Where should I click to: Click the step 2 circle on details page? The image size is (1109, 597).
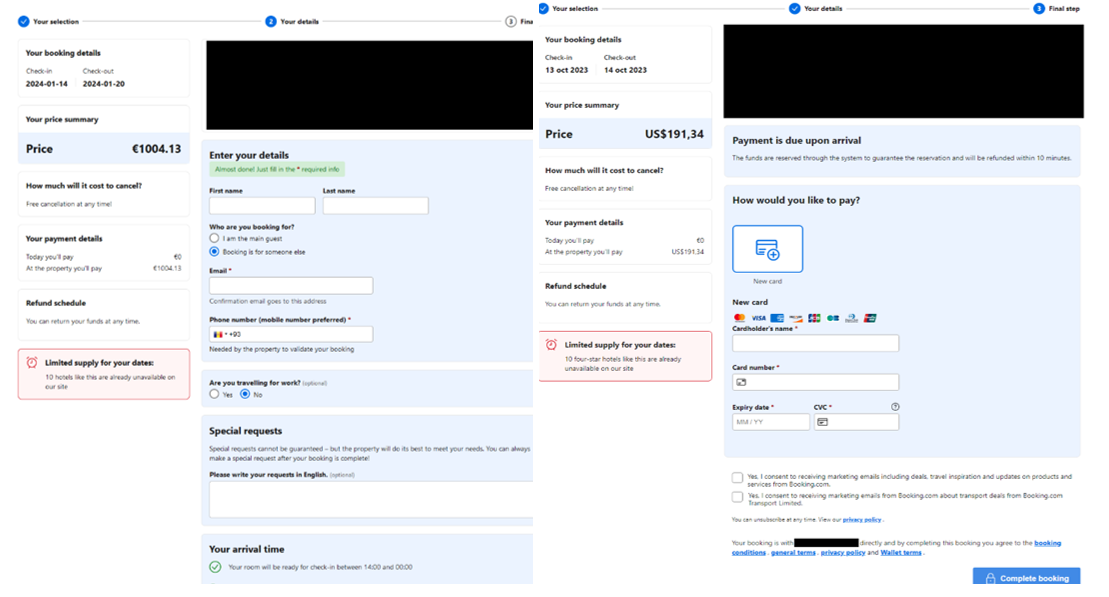coord(271,21)
